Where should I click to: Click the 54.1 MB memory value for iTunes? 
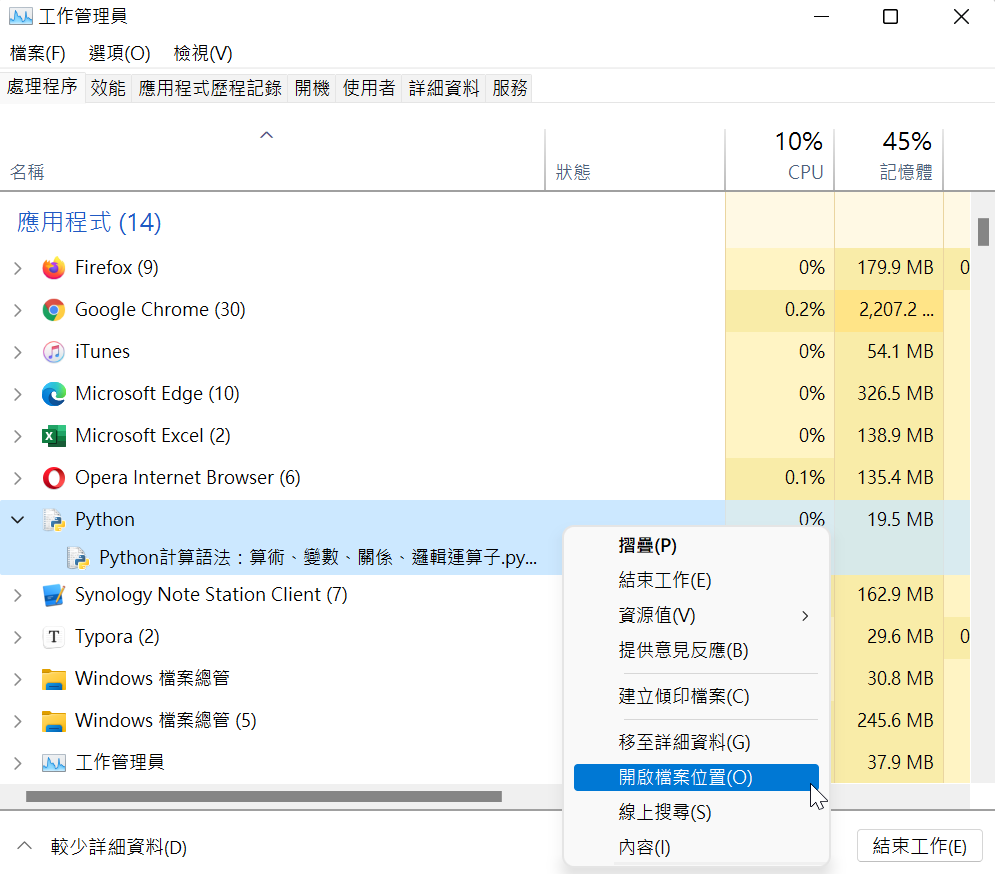coord(900,352)
